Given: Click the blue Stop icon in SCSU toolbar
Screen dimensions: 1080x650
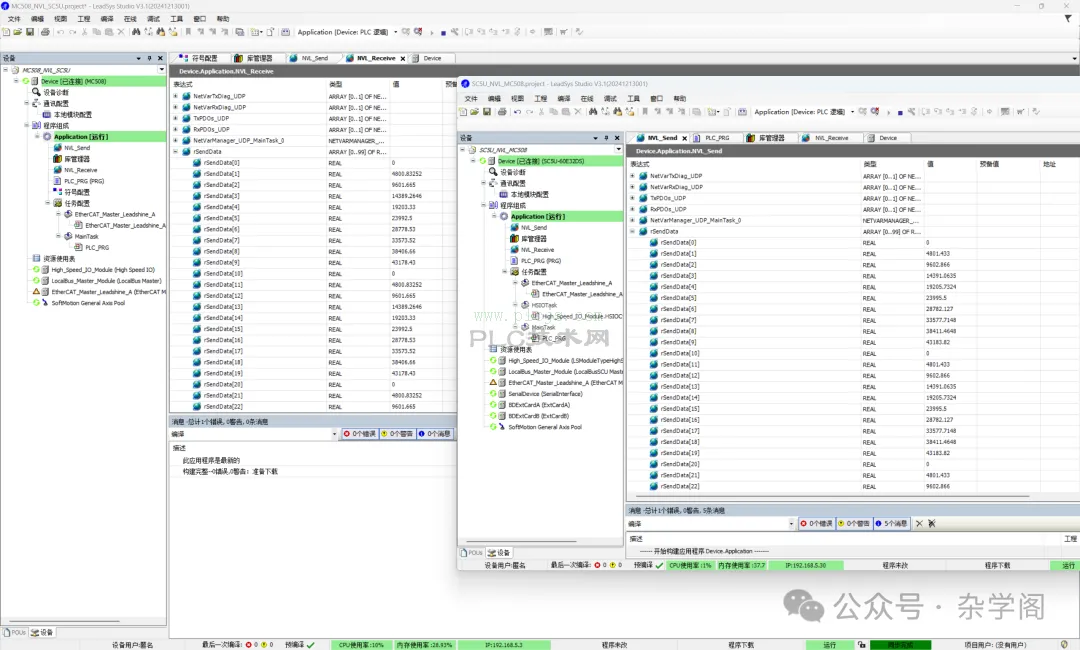Looking at the screenshot, I should pos(900,112).
